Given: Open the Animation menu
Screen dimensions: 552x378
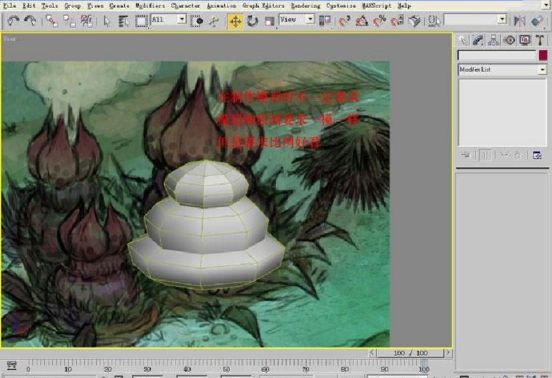Looking at the screenshot, I should click(221, 6).
